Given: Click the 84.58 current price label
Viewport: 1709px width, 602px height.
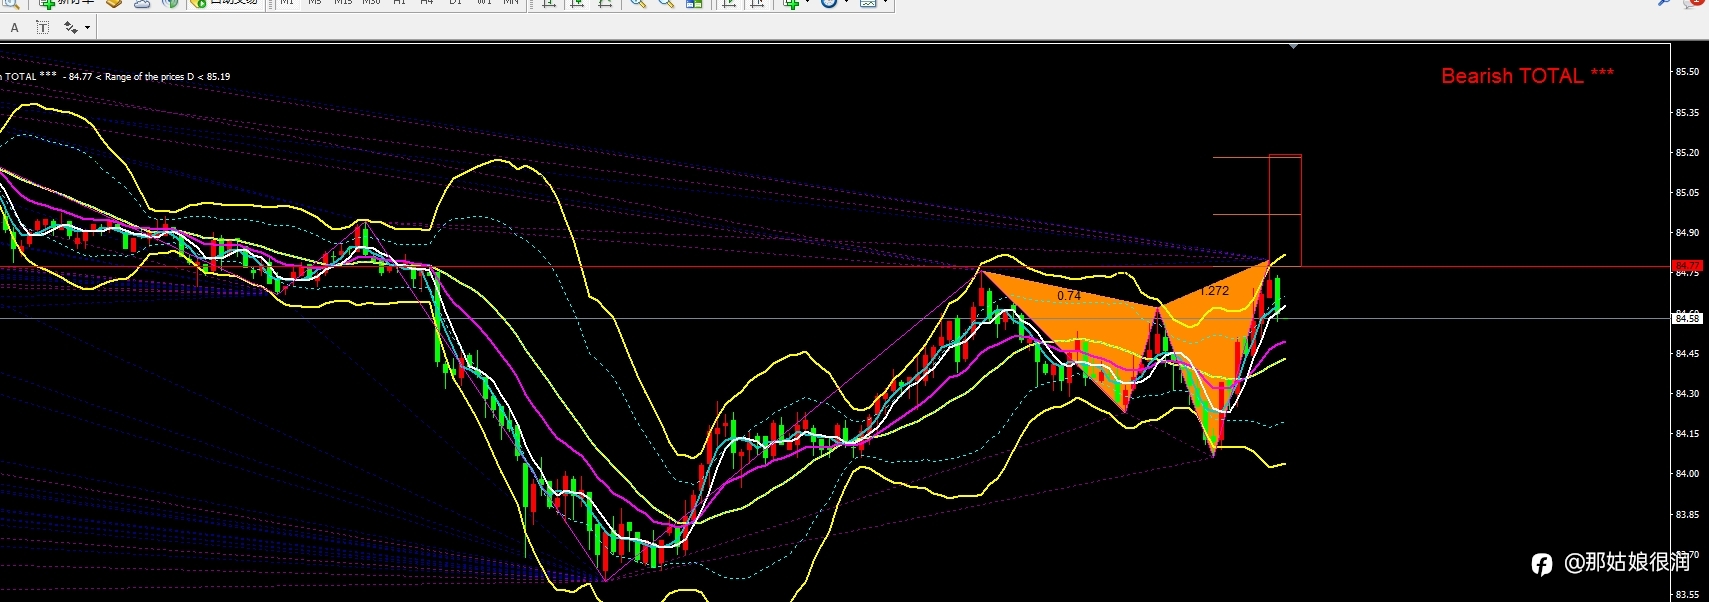Looking at the screenshot, I should (x=1687, y=318).
